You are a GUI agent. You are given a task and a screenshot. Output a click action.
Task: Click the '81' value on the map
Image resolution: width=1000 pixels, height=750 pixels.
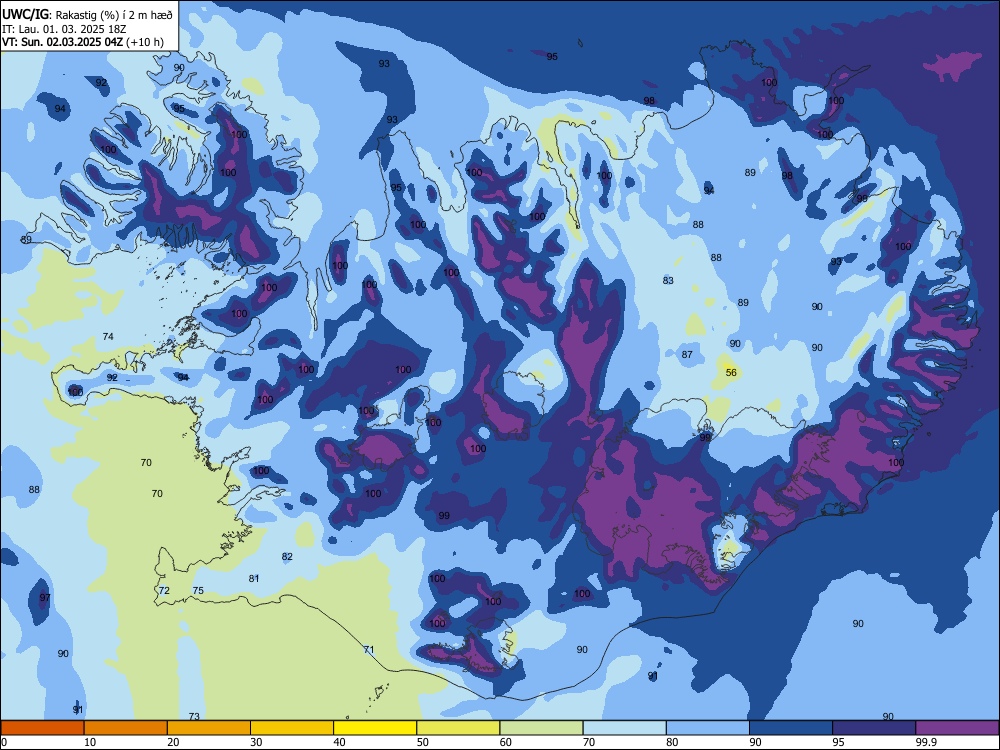click(x=254, y=578)
